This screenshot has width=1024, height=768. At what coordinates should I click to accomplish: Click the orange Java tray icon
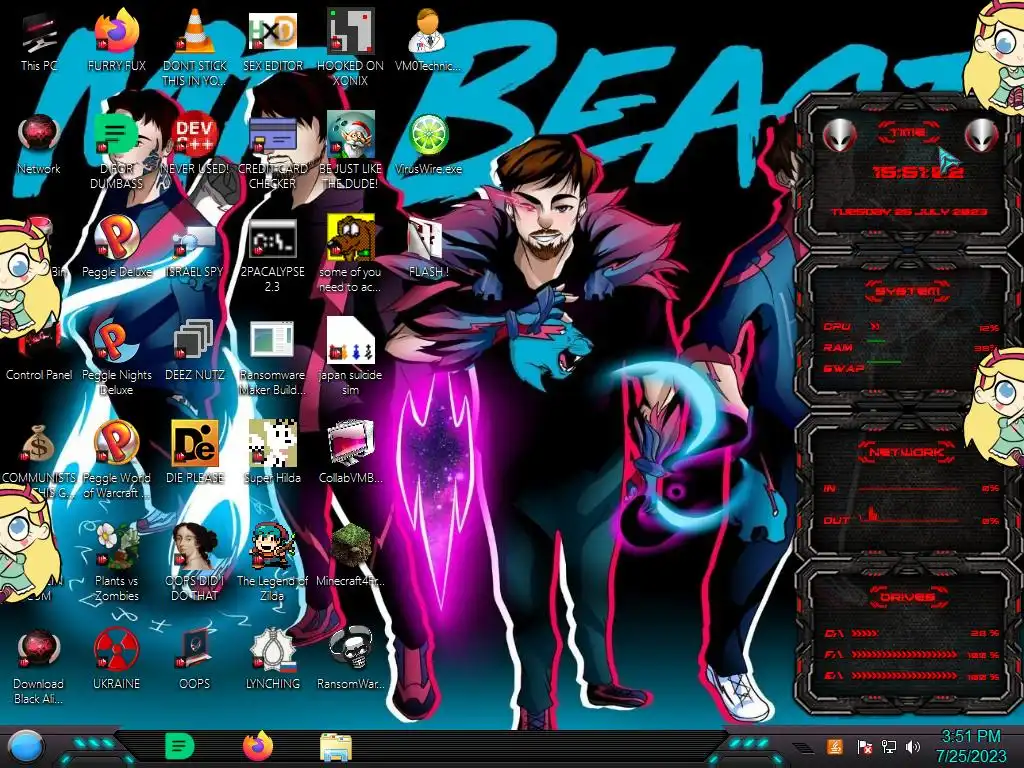pyautogui.click(x=834, y=746)
